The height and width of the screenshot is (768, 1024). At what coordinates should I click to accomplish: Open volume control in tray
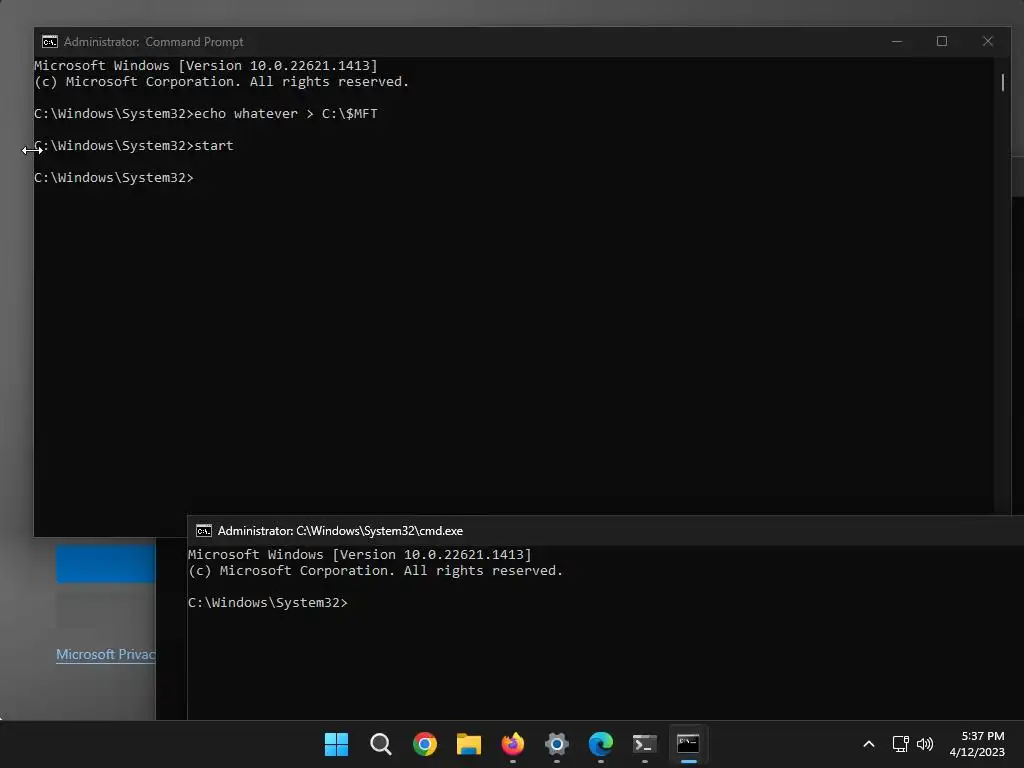point(925,744)
